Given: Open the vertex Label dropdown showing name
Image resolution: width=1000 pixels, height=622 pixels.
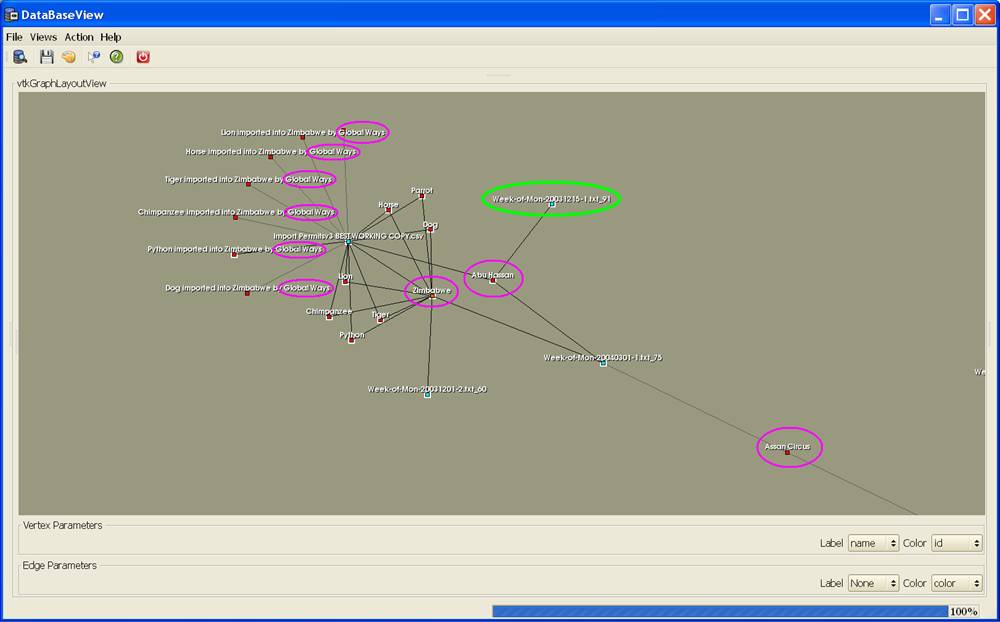Looking at the screenshot, I should [873, 543].
